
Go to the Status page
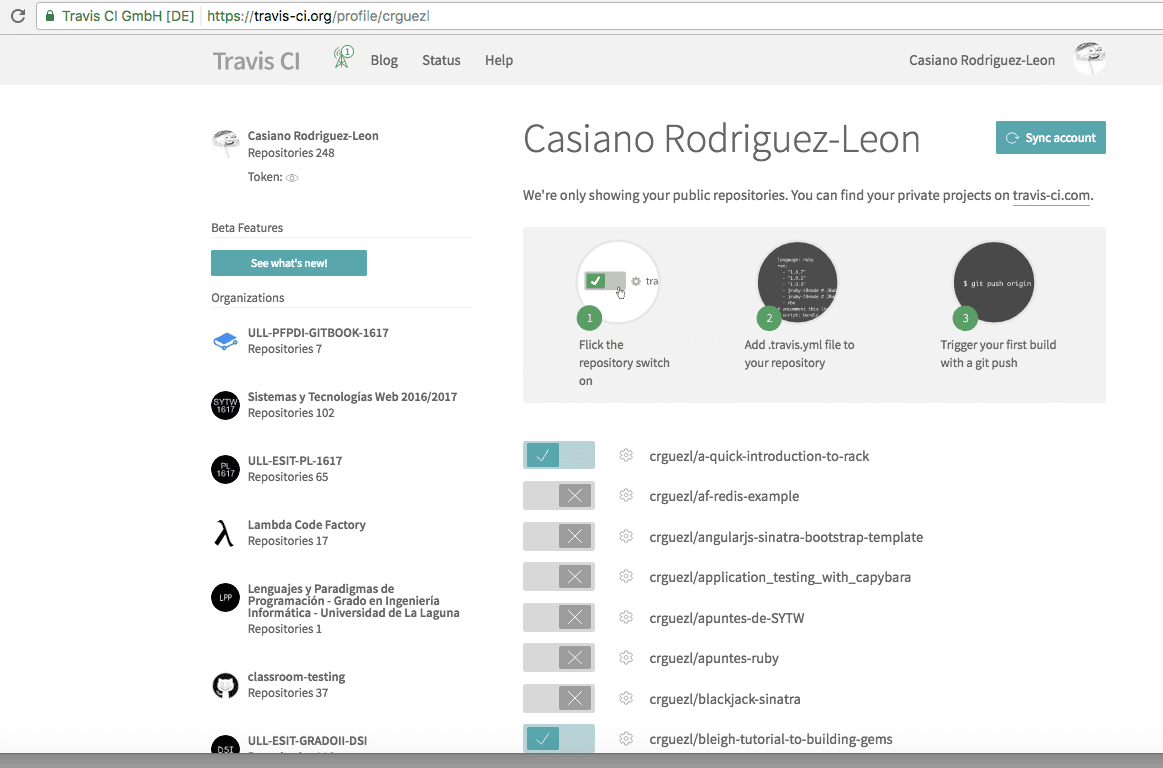coord(441,60)
